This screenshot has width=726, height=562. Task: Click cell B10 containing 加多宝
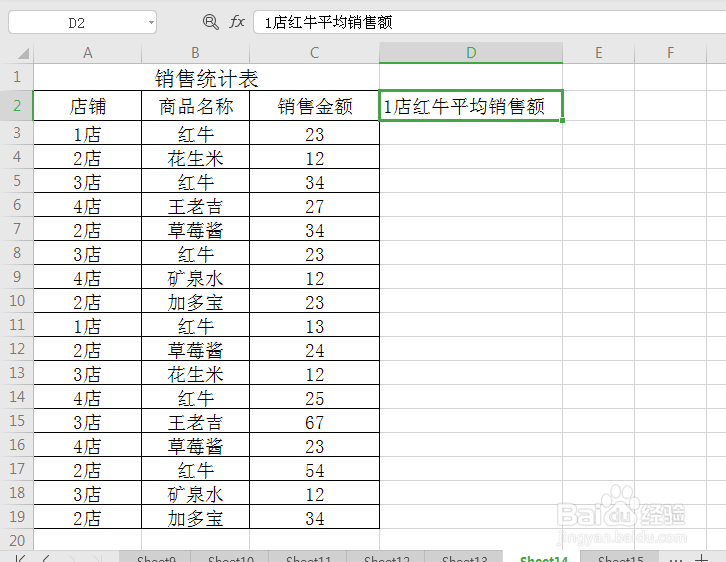point(195,302)
